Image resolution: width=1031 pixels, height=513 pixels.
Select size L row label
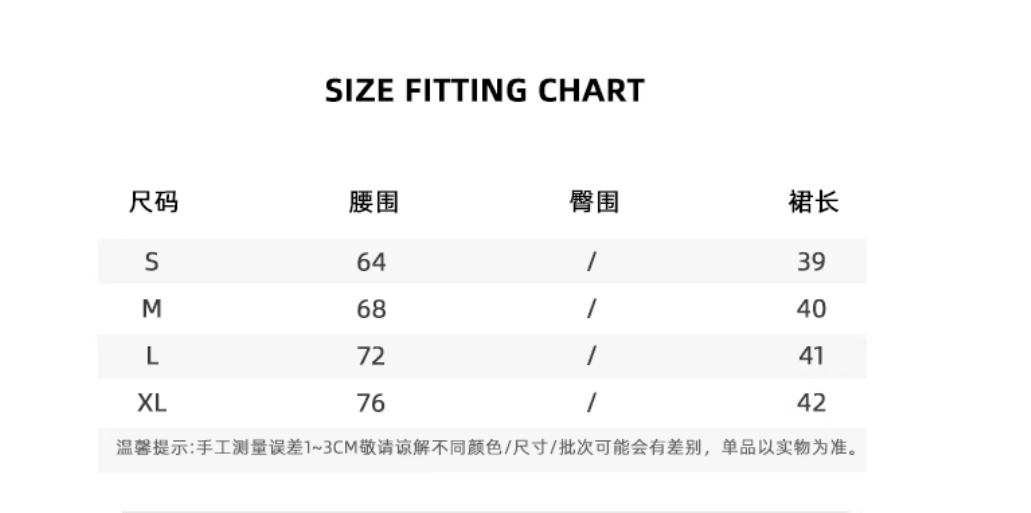(x=152, y=356)
